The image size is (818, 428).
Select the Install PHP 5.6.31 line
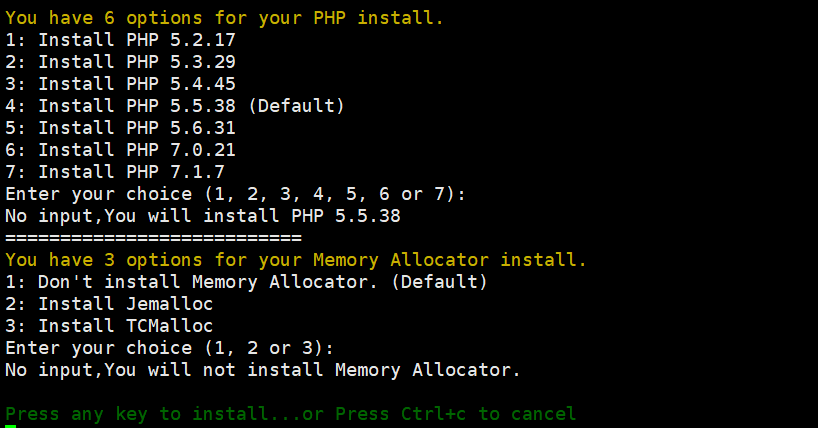120,128
